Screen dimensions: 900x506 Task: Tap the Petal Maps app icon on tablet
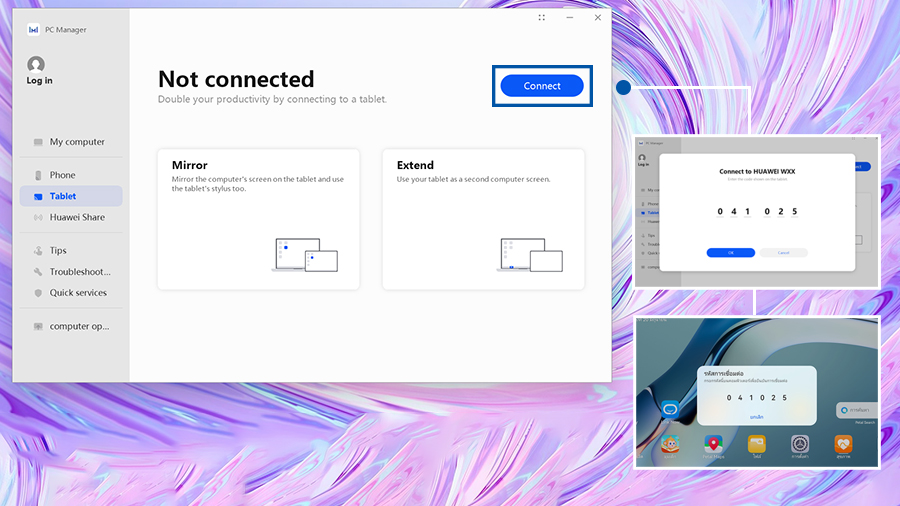point(713,443)
